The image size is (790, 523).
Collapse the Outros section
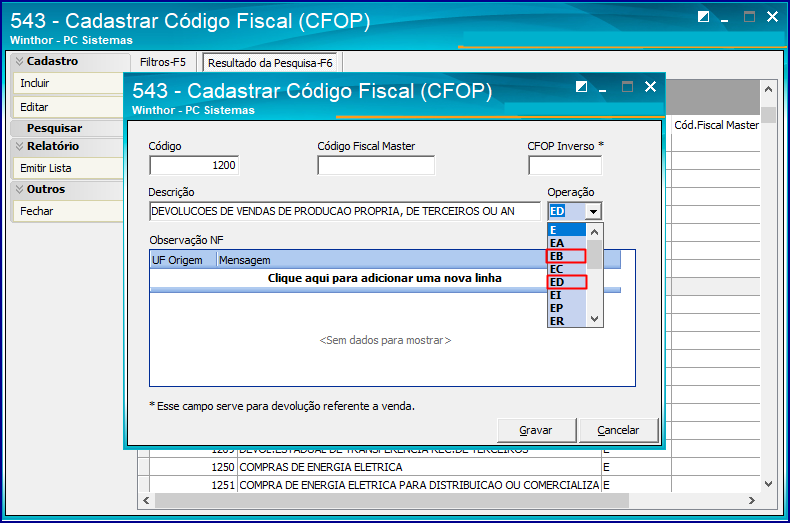(x=19, y=189)
